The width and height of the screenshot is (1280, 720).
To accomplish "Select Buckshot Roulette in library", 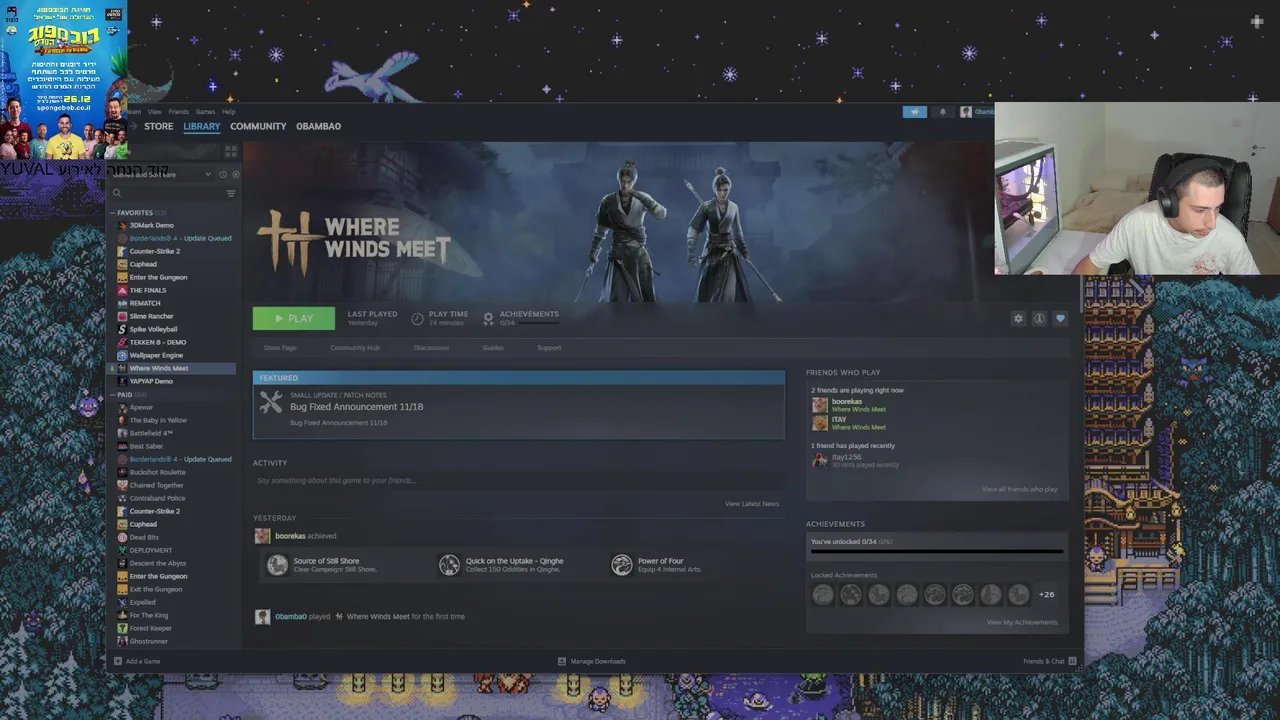I will tap(157, 472).
